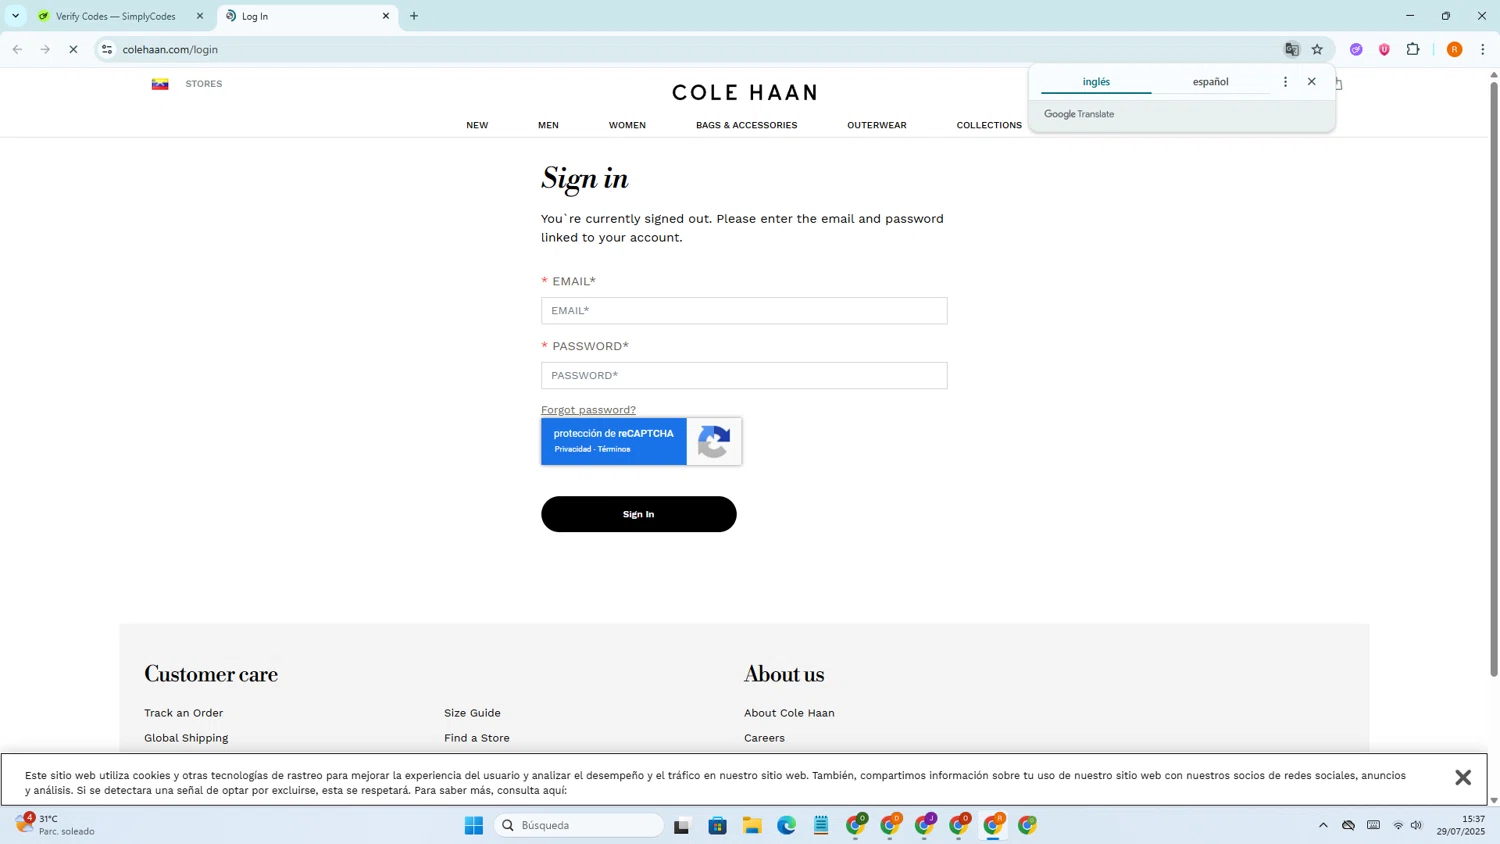
Task: Open Global Shipping link
Action: 186,738
